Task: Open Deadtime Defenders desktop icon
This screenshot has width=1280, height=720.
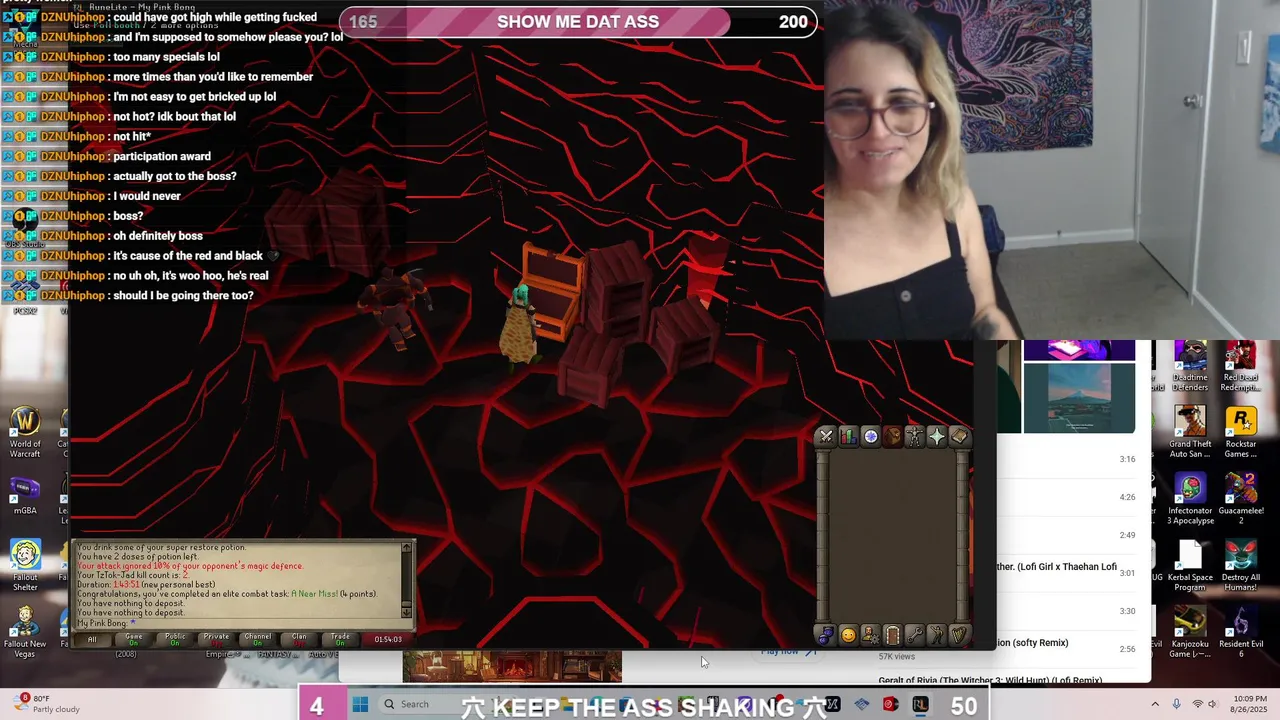Action: pyautogui.click(x=1190, y=366)
